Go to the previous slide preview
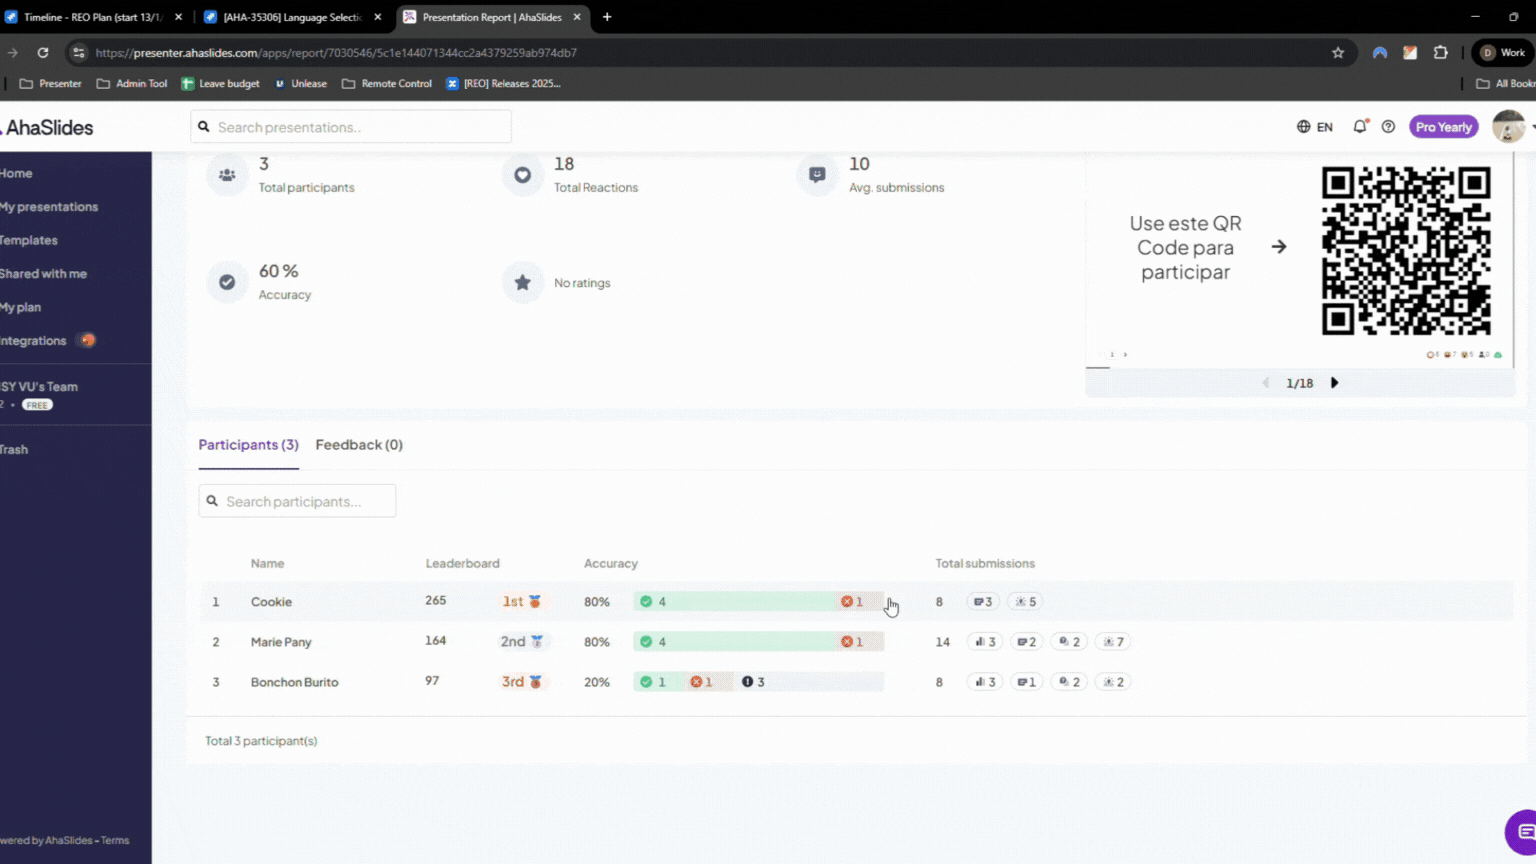The image size is (1536, 864). 1265,383
